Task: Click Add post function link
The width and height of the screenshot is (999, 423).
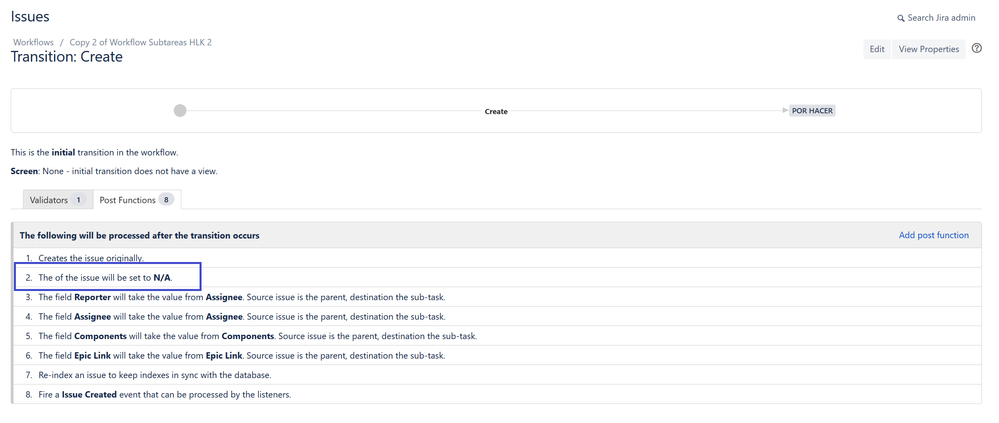Action: [933, 235]
